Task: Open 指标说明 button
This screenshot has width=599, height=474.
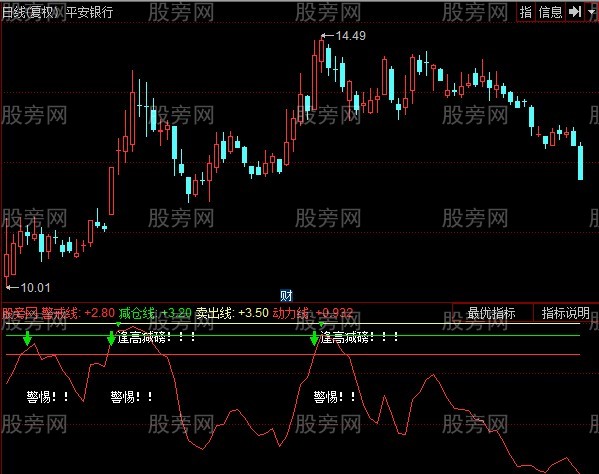Action: coord(566,313)
